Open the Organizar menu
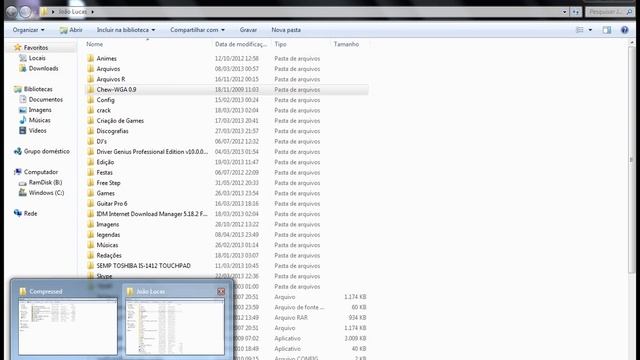 pyautogui.click(x=28, y=30)
